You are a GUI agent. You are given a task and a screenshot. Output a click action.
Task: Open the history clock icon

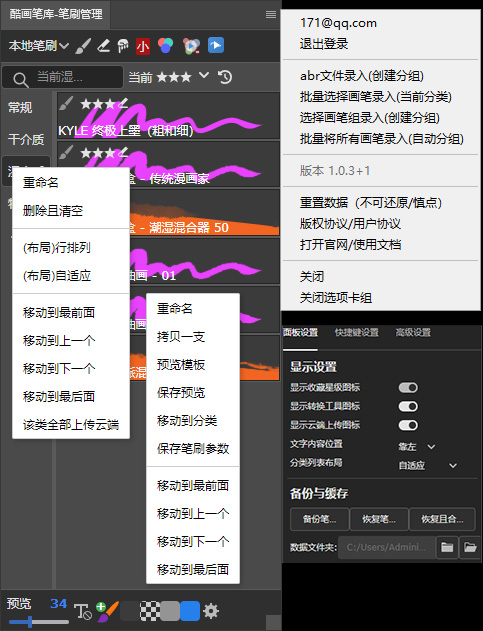tap(225, 76)
